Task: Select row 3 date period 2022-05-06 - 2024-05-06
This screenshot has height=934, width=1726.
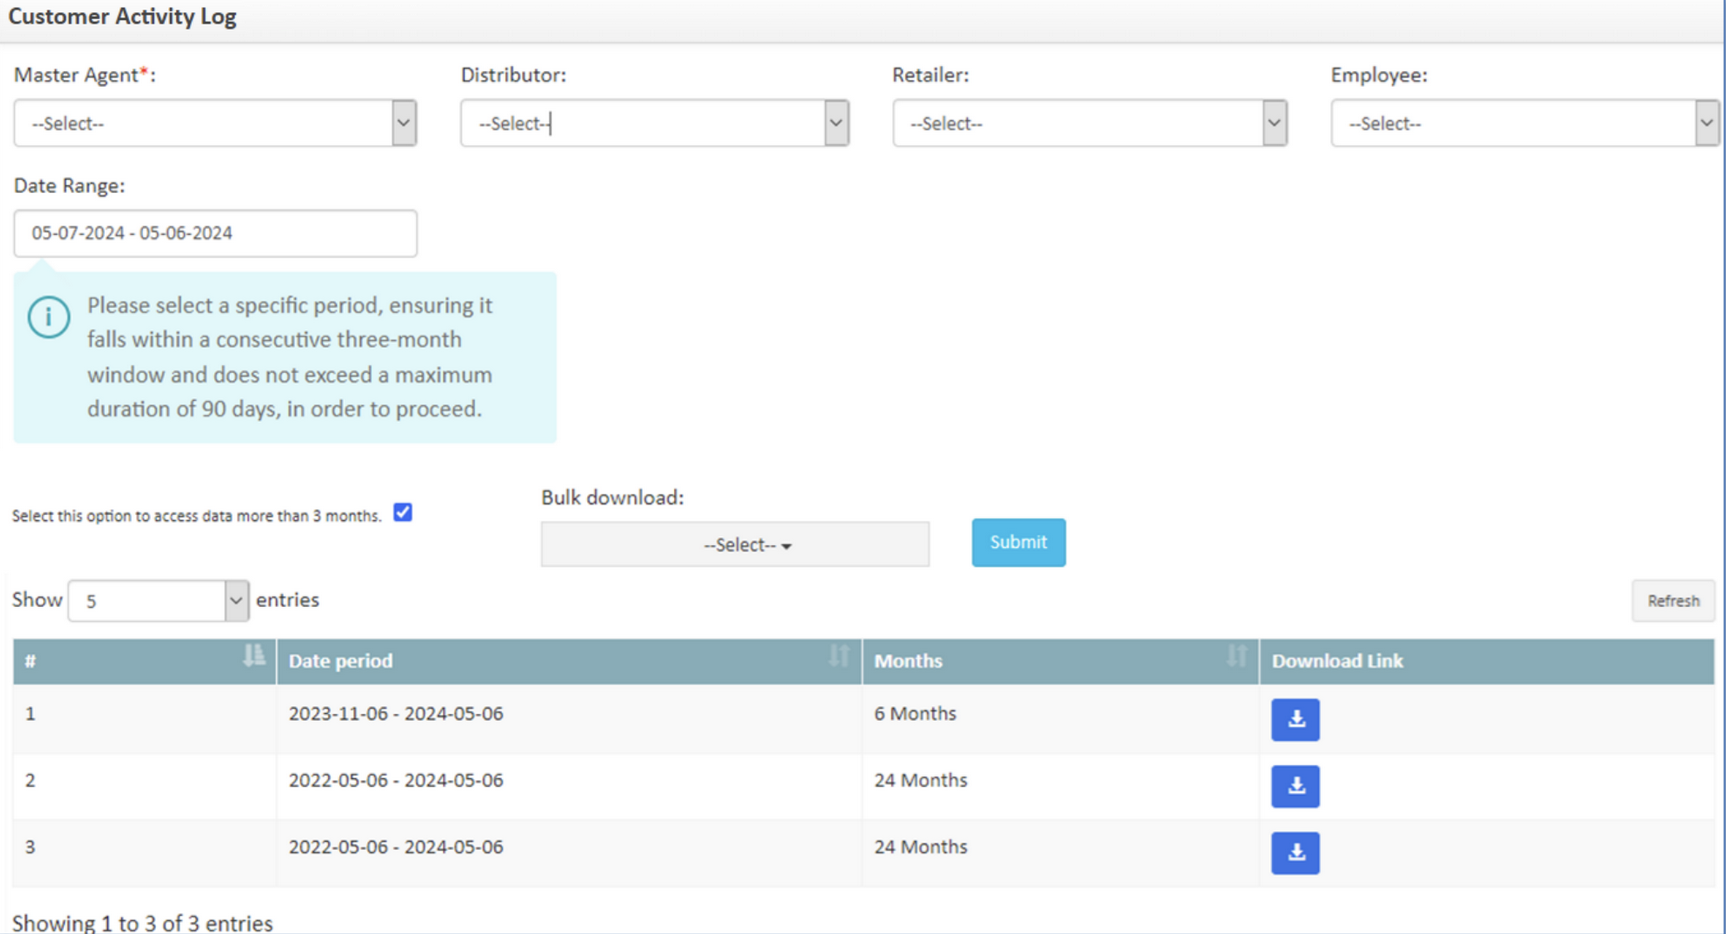Action: 396,847
